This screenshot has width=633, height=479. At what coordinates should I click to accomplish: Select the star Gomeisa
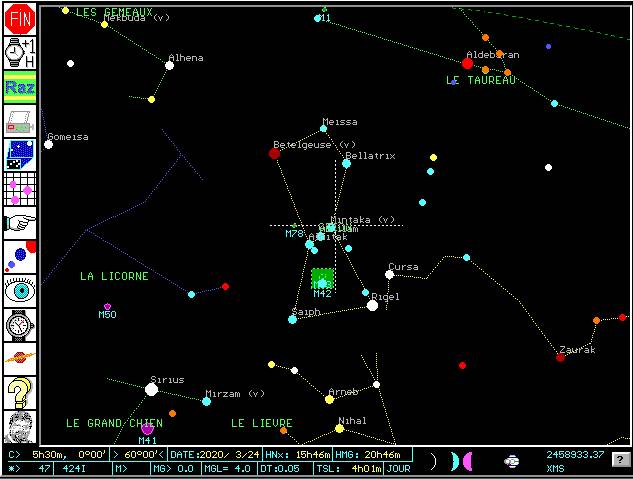tap(48, 144)
